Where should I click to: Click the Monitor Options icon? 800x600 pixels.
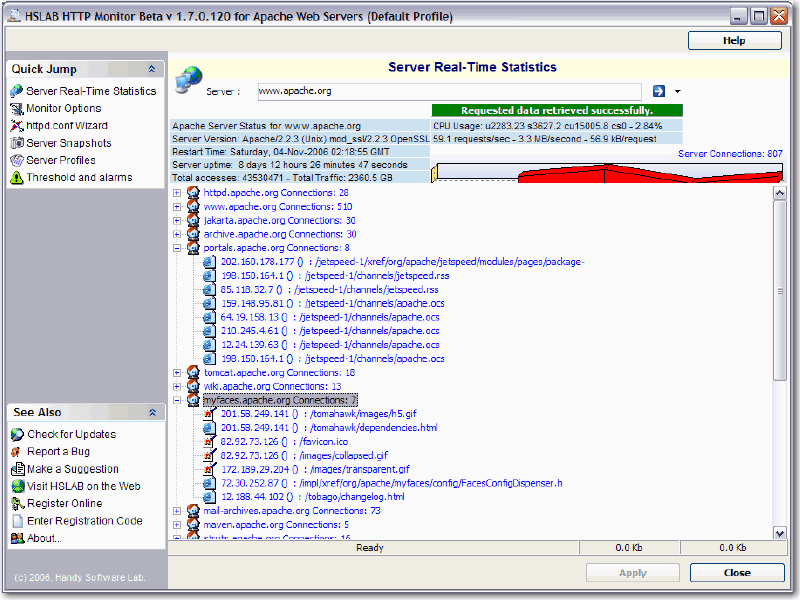[17, 109]
